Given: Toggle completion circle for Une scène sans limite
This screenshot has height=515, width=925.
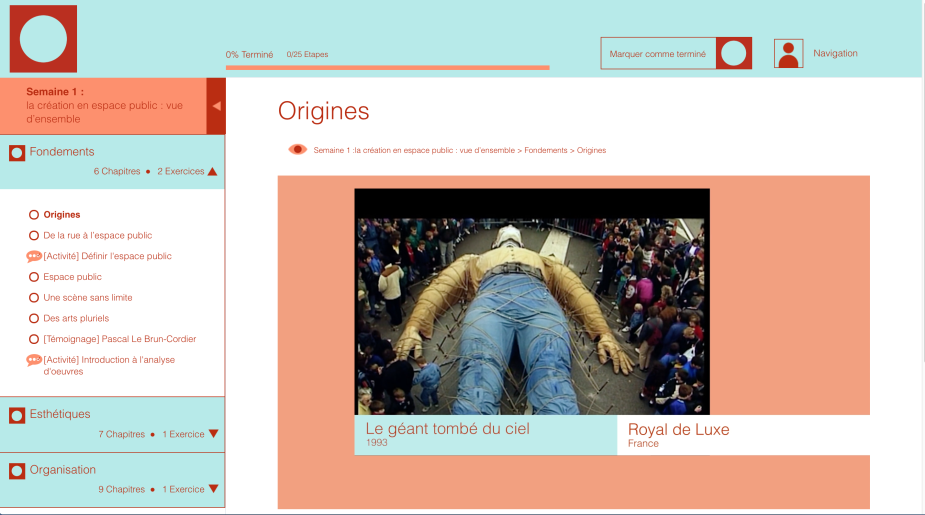Looking at the screenshot, I should (x=34, y=298).
